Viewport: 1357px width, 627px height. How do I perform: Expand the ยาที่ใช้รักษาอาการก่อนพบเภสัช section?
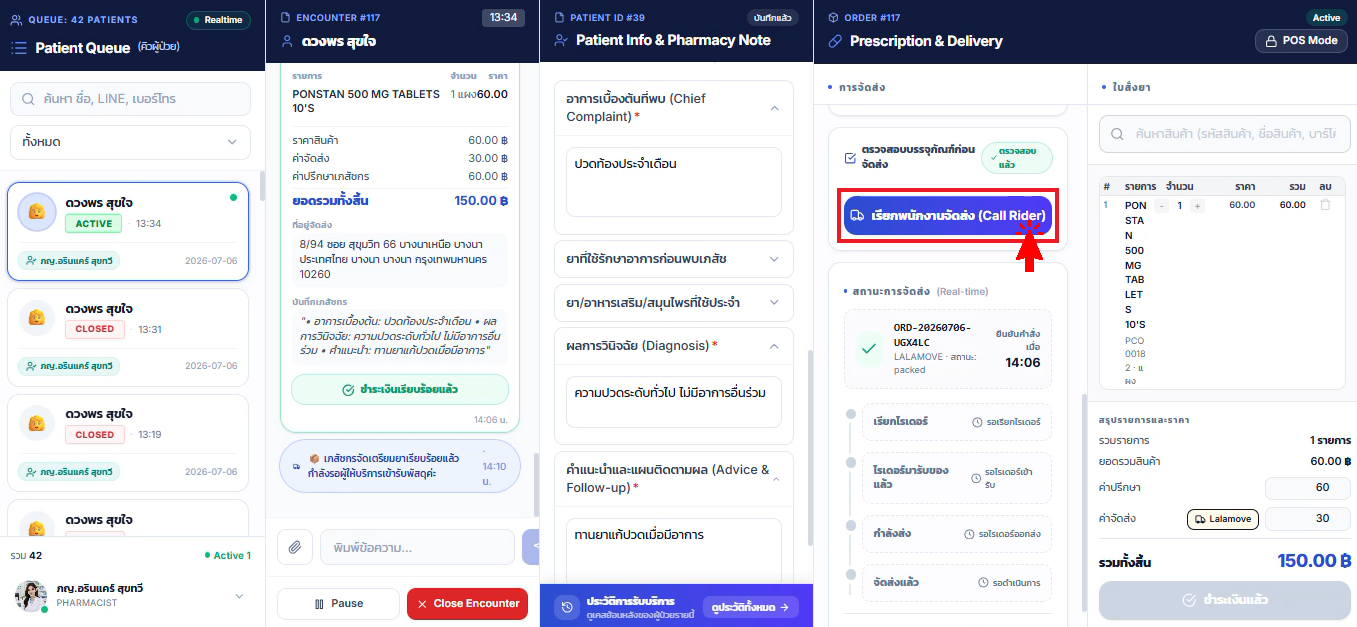tap(673, 259)
